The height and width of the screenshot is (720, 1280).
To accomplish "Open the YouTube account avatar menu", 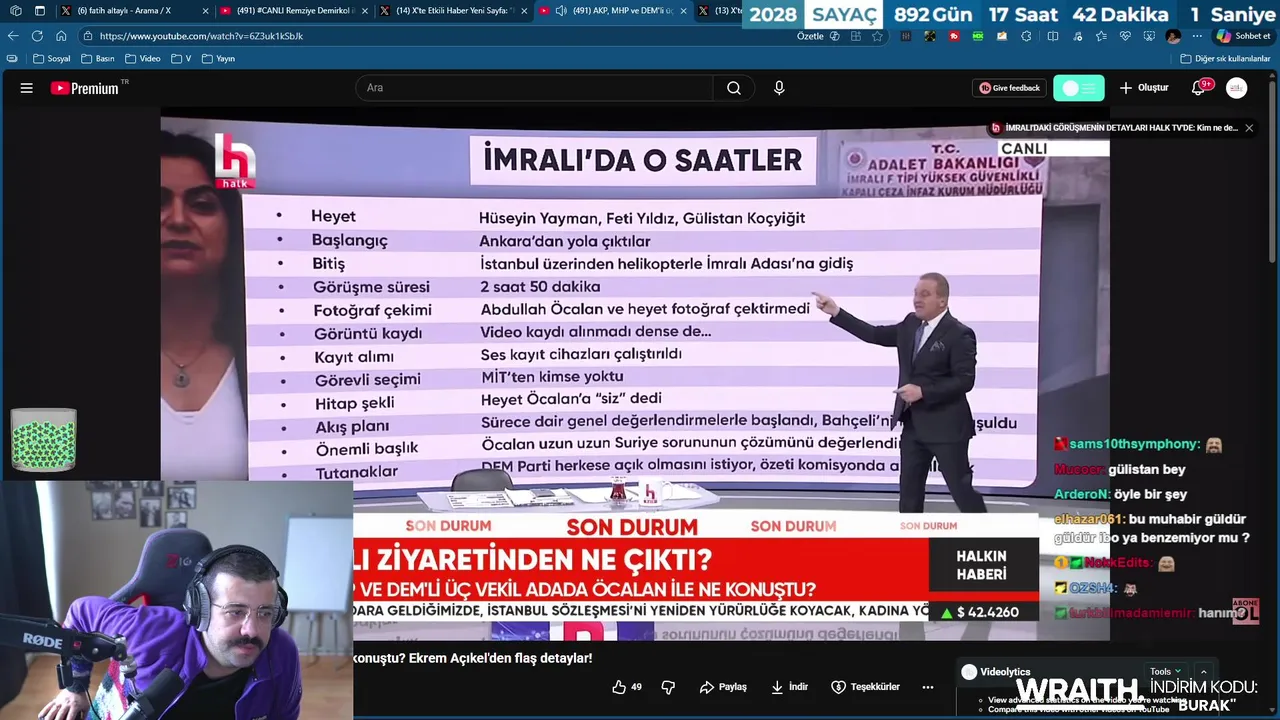I will (1237, 88).
